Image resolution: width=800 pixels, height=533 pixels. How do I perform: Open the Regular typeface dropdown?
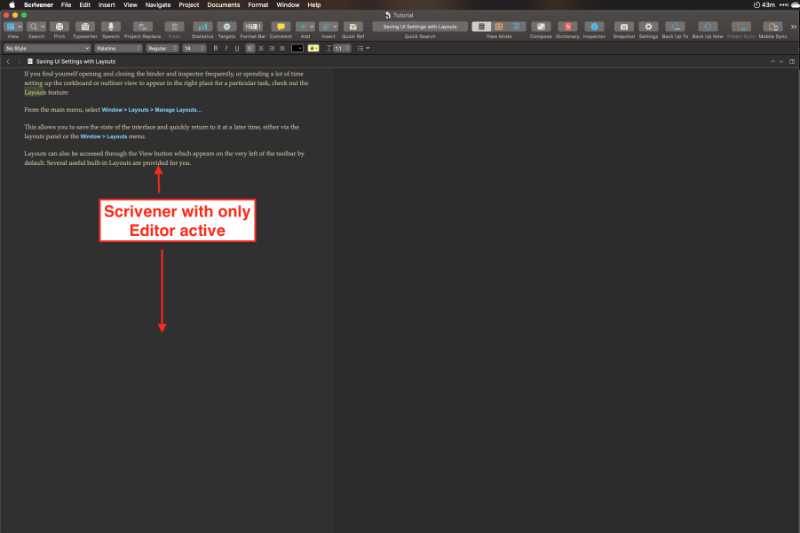coord(162,48)
